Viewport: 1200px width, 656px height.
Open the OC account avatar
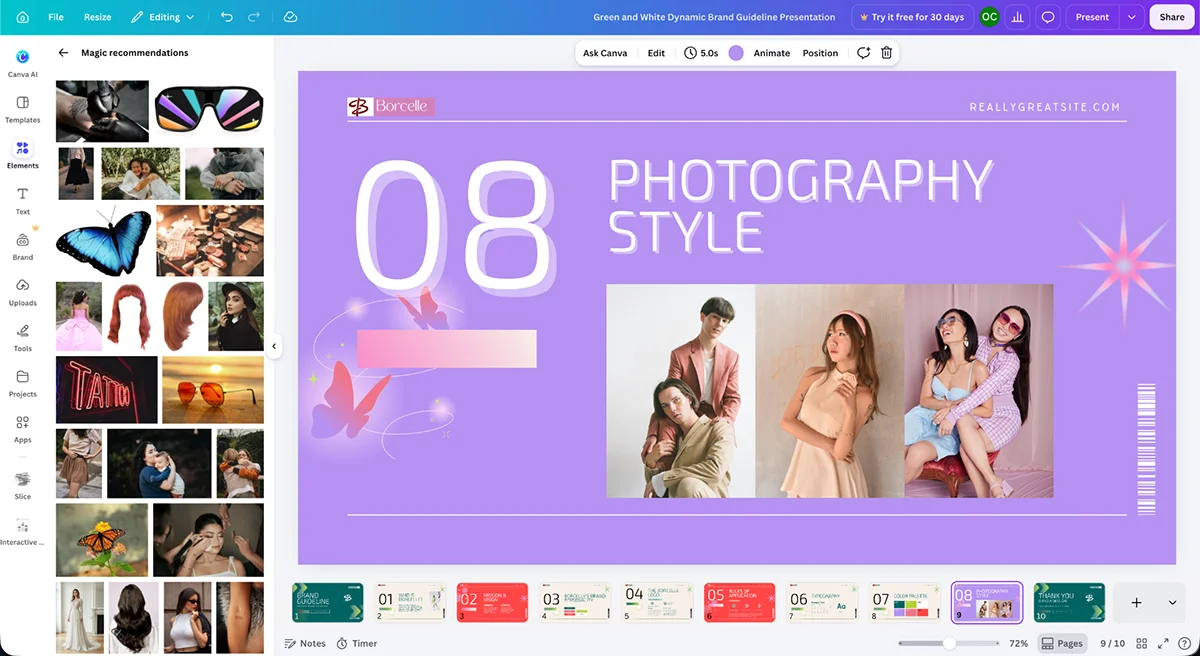pos(989,17)
